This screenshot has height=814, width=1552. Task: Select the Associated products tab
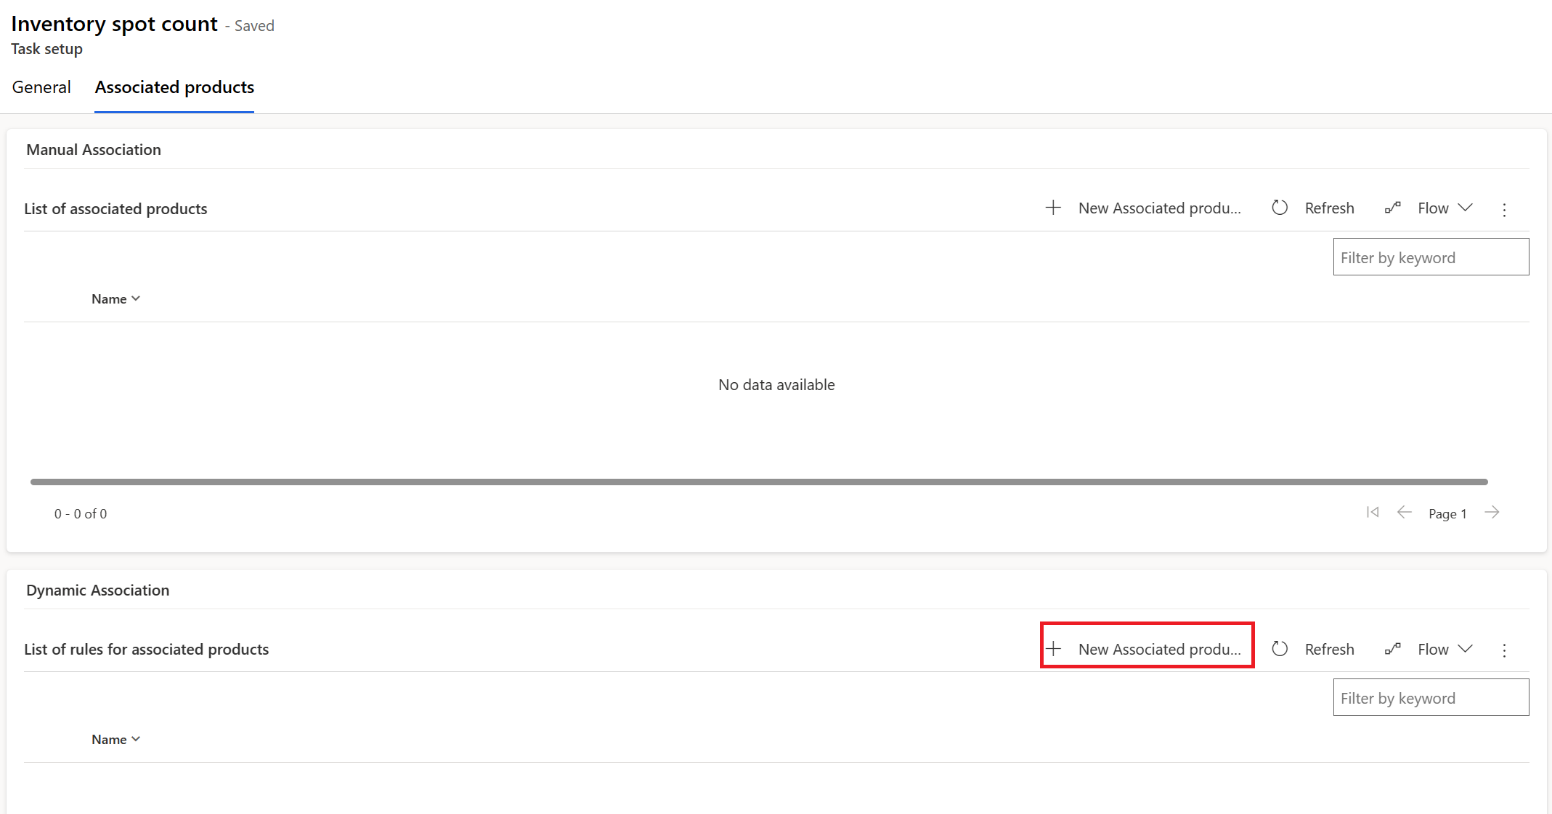pos(174,87)
